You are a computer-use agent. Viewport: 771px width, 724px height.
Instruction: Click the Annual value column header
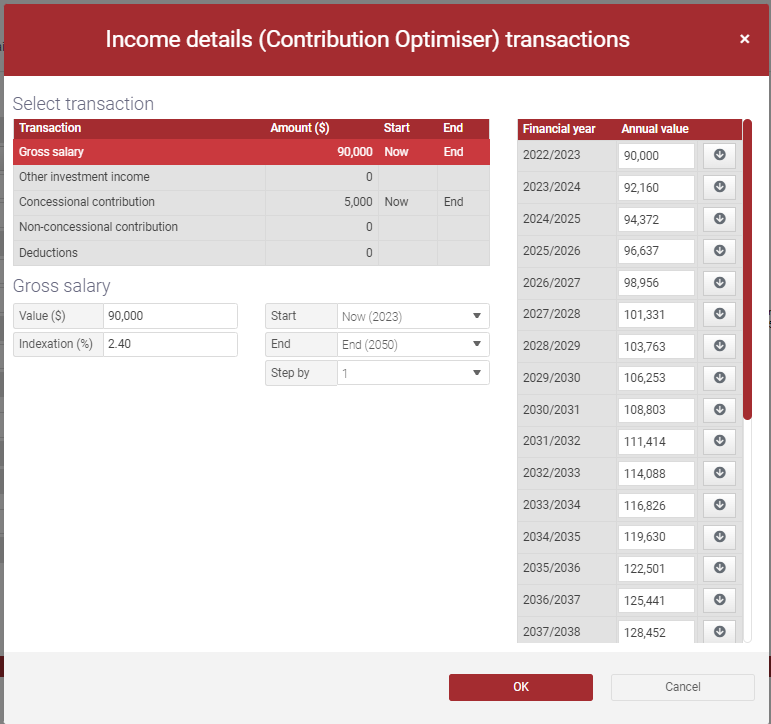coord(655,129)
